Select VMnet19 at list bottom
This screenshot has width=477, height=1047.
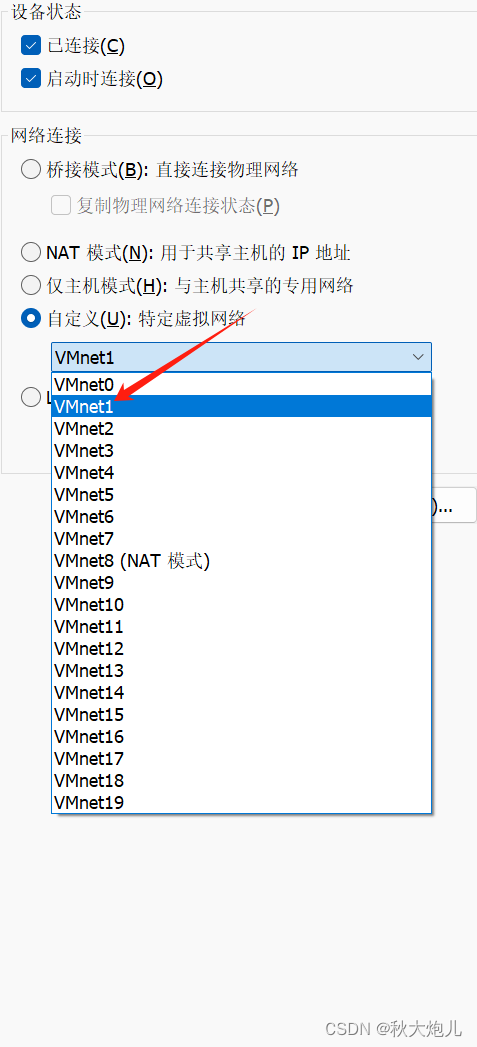241,803
